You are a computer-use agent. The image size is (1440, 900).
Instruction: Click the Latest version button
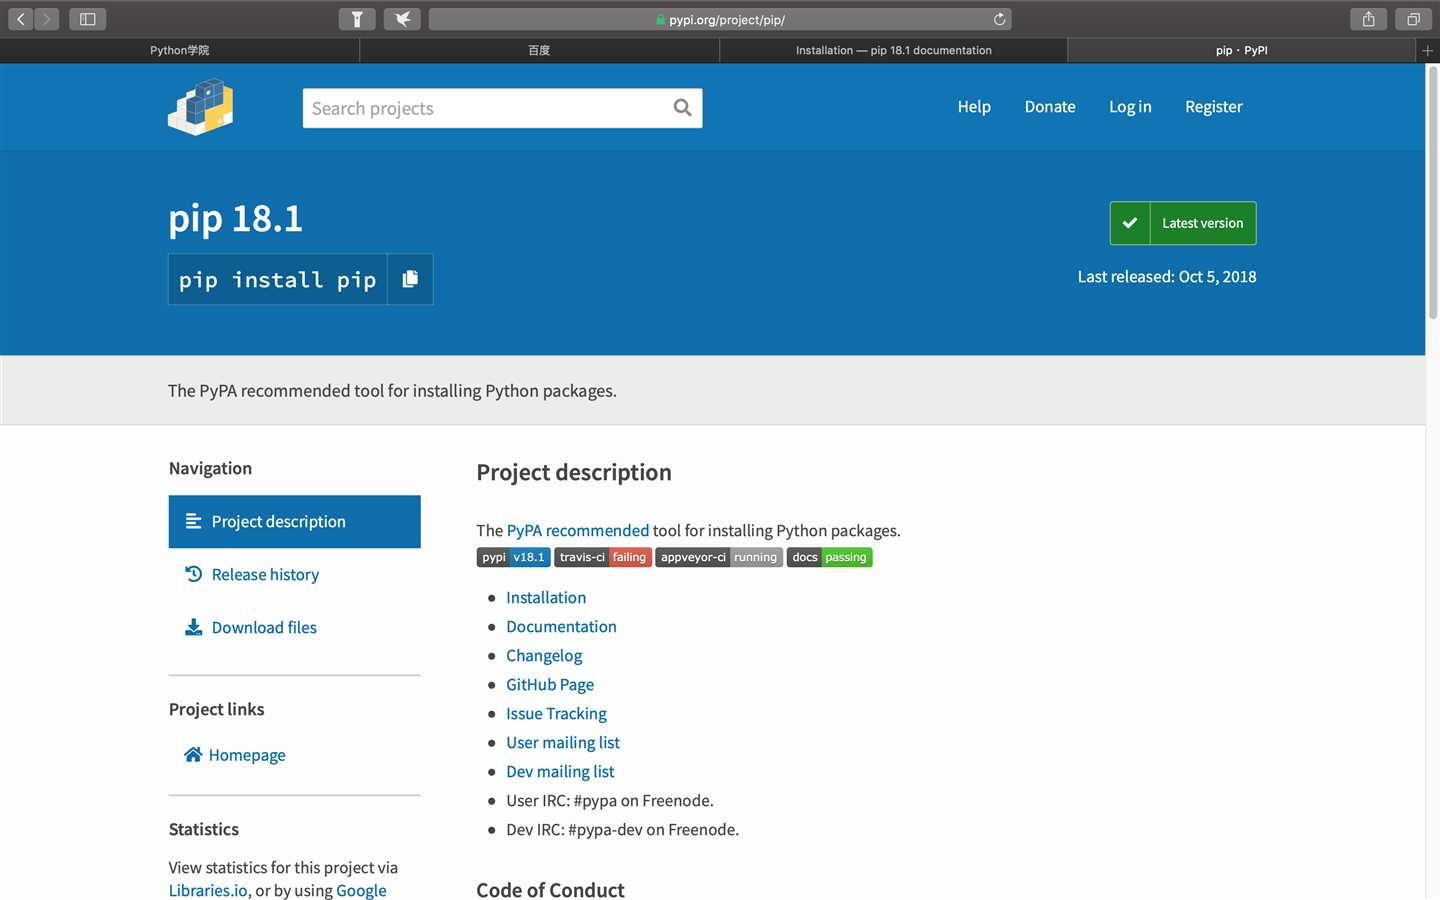pos(1183,223)
